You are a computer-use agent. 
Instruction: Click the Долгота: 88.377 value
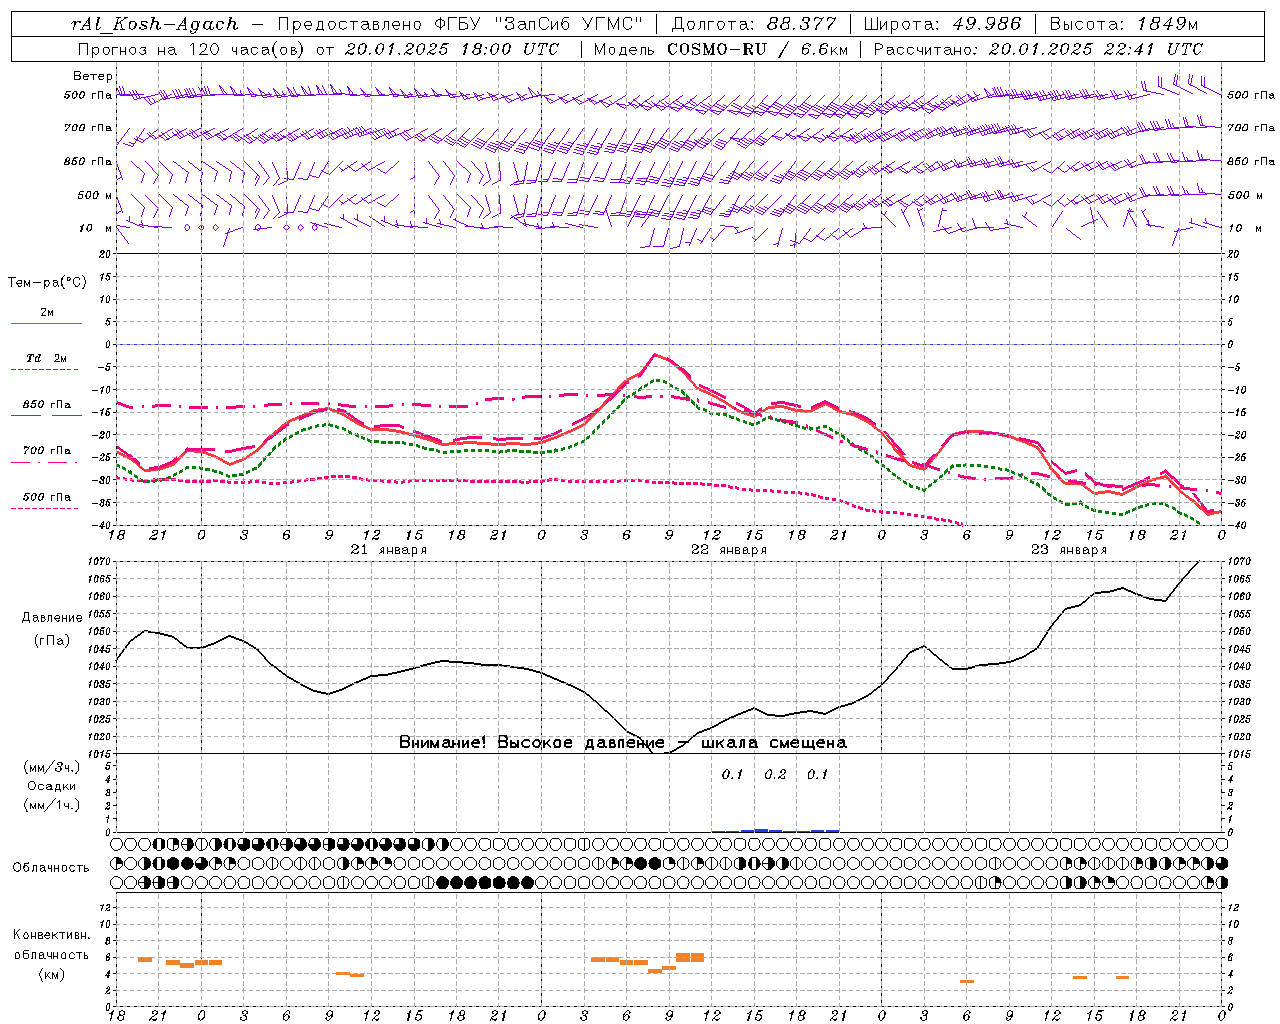[x=754, y=24]
